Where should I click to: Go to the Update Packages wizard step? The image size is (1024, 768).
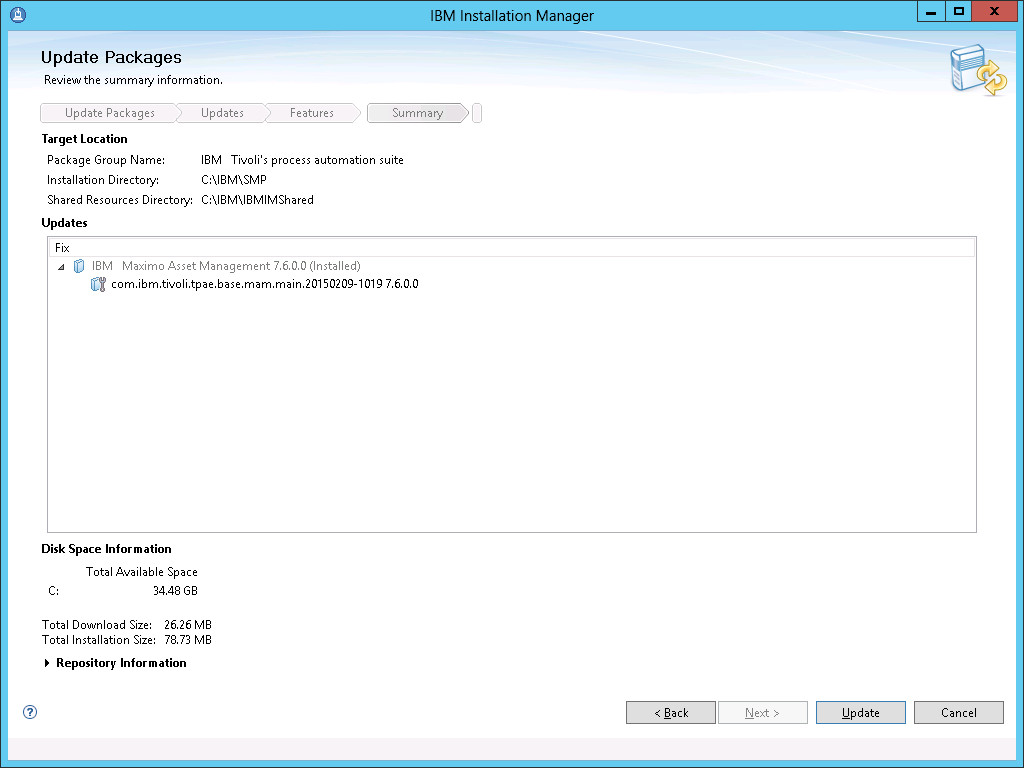pyautogui.click(x=109, y=113)
